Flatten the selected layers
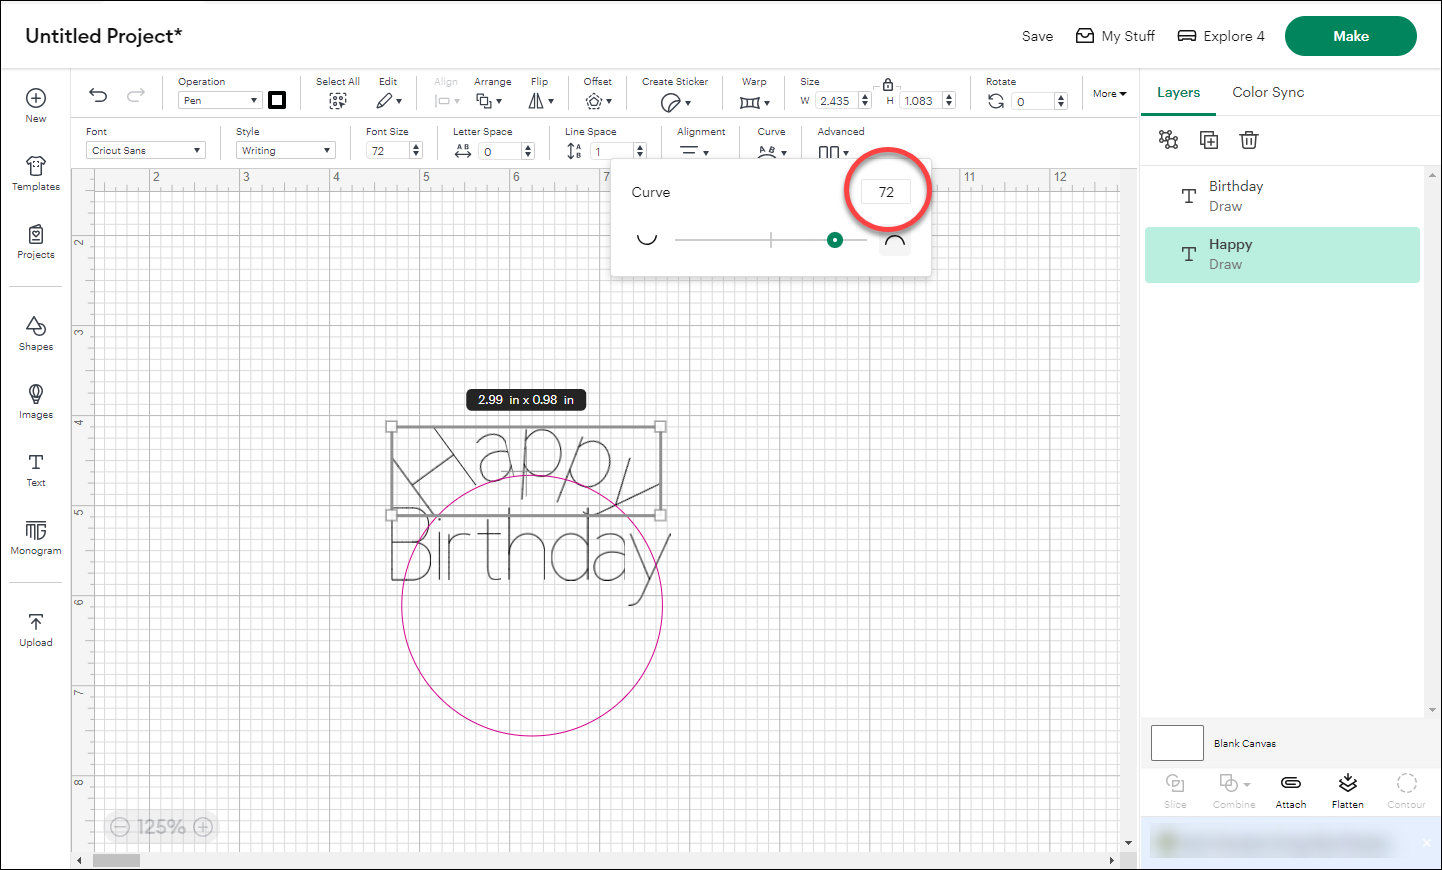1442x870 pixels. (1347, 790)
